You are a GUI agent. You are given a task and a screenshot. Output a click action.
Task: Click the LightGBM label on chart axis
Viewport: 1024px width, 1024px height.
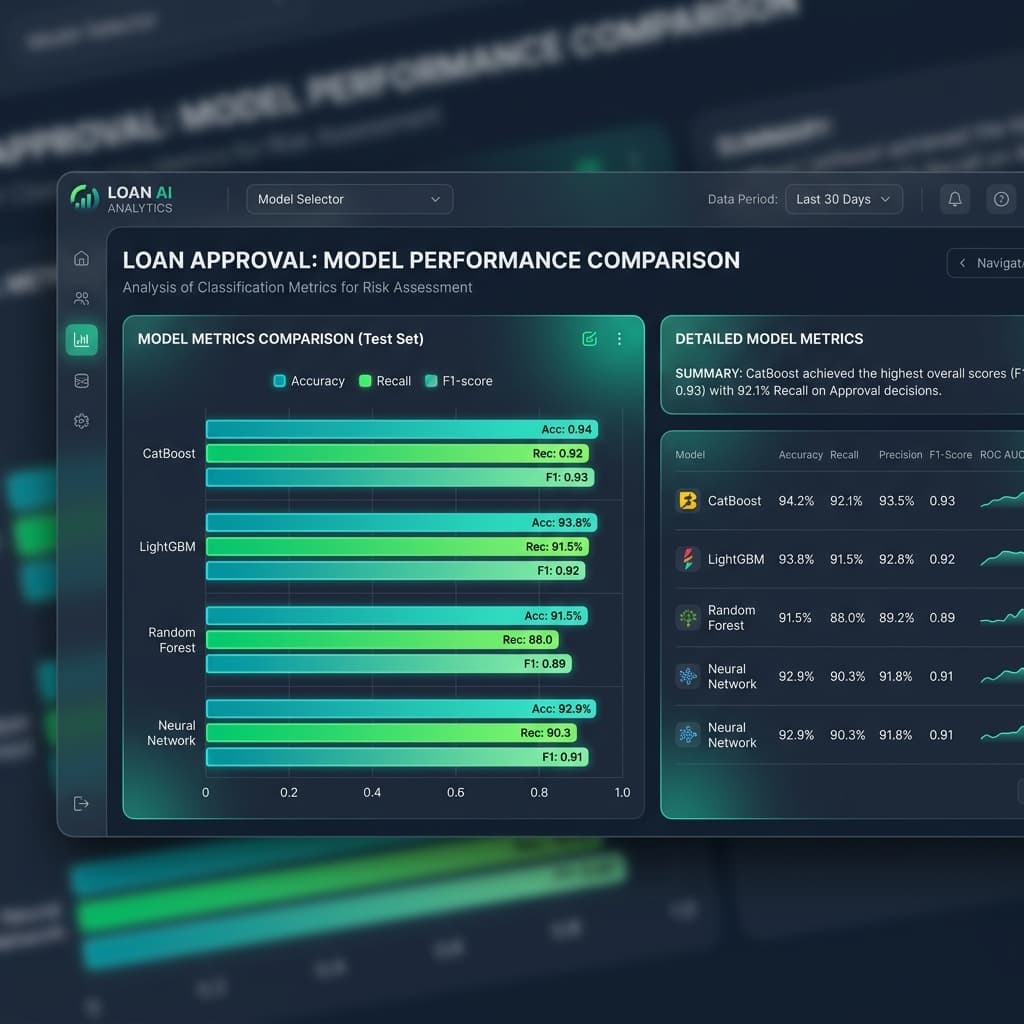167,547
